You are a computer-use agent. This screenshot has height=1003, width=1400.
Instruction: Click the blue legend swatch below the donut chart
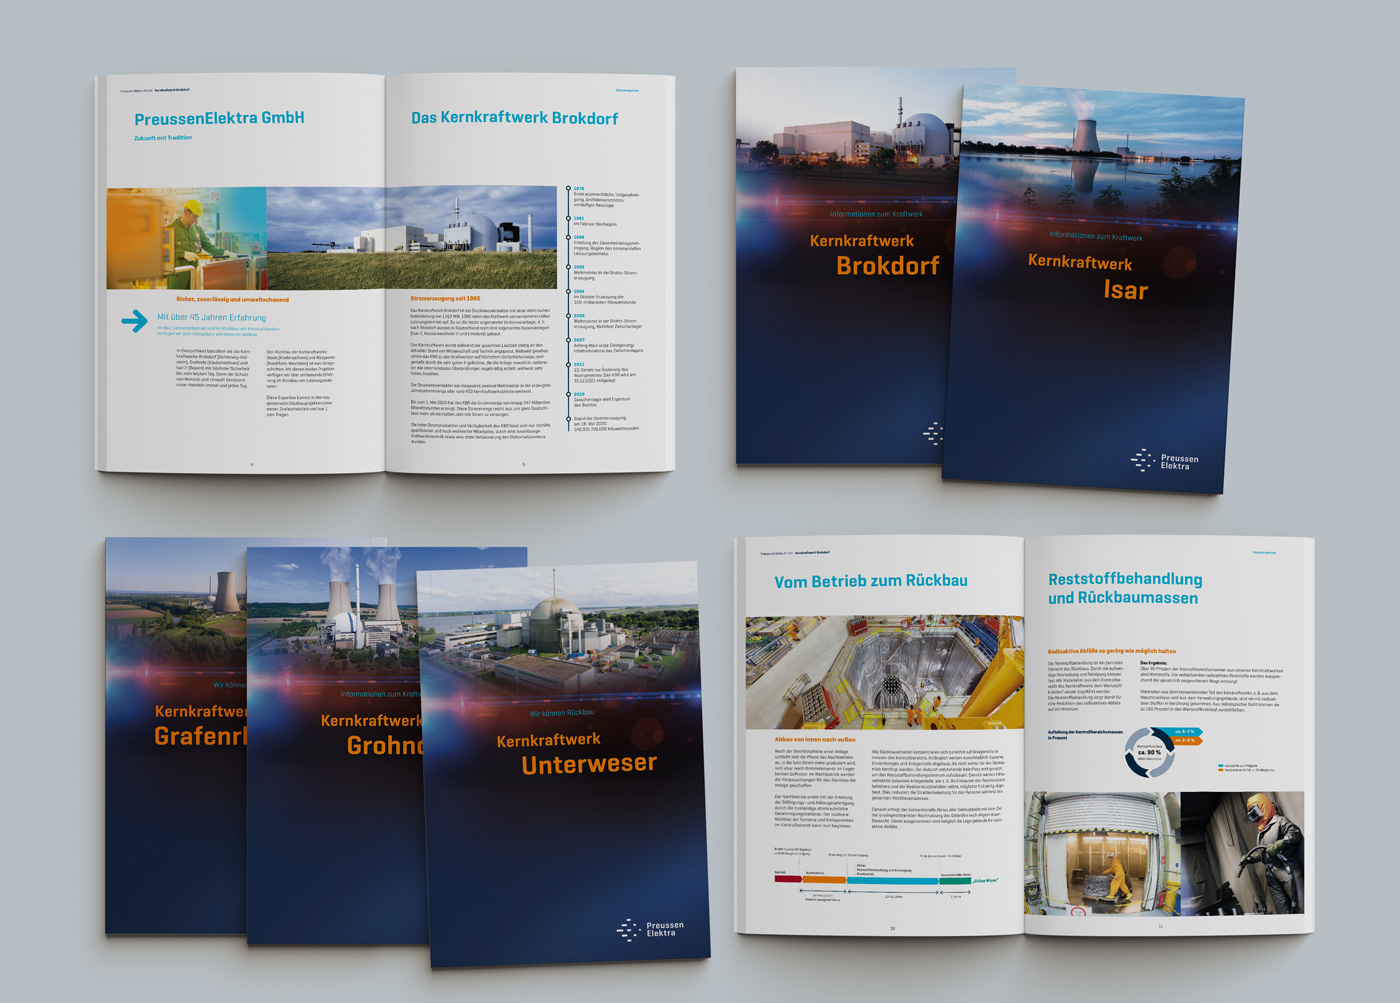point(1221,765)
